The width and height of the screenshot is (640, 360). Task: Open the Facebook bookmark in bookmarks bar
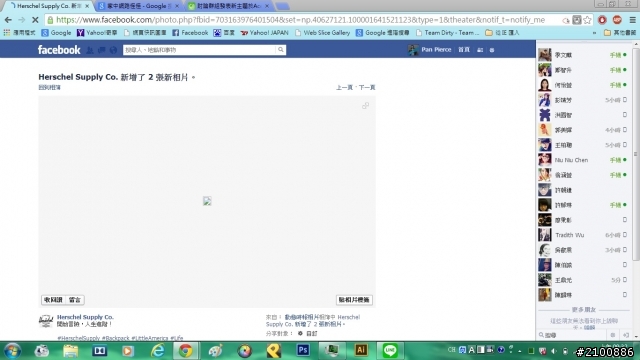click(190, 33)
